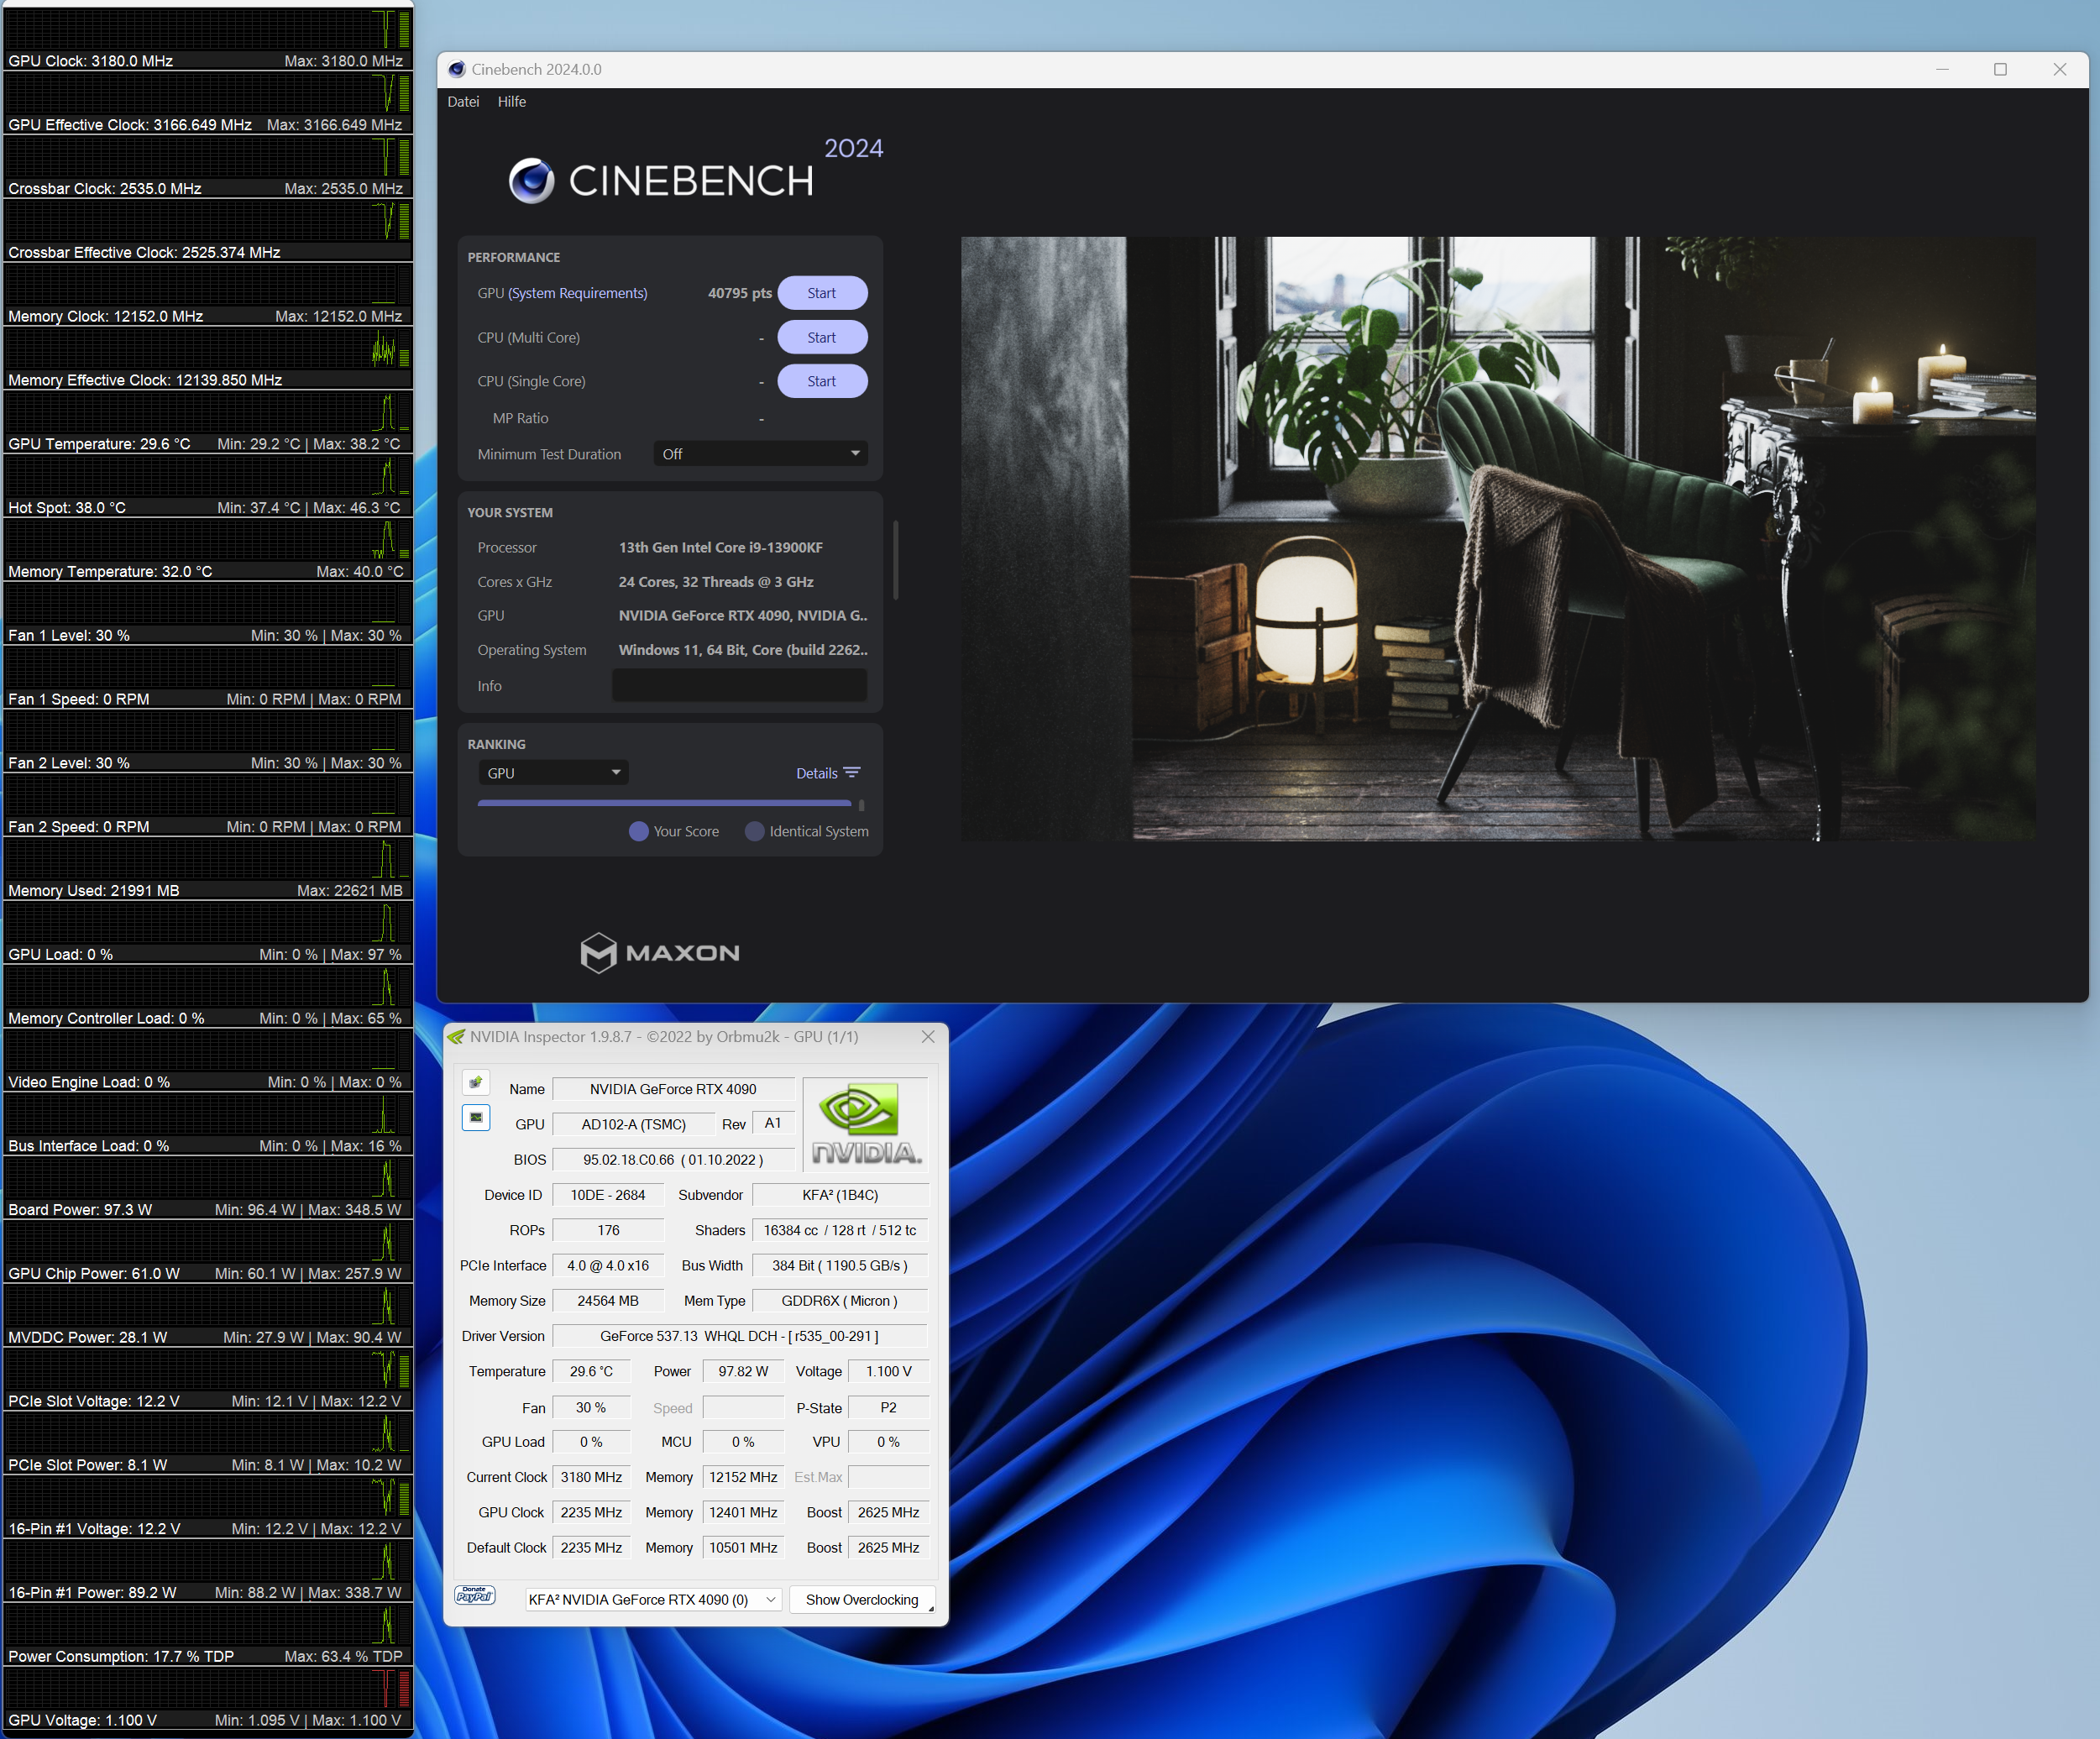Open the KFA² GeForce RTX 4090 GPU selector

tap(652, 1600)
